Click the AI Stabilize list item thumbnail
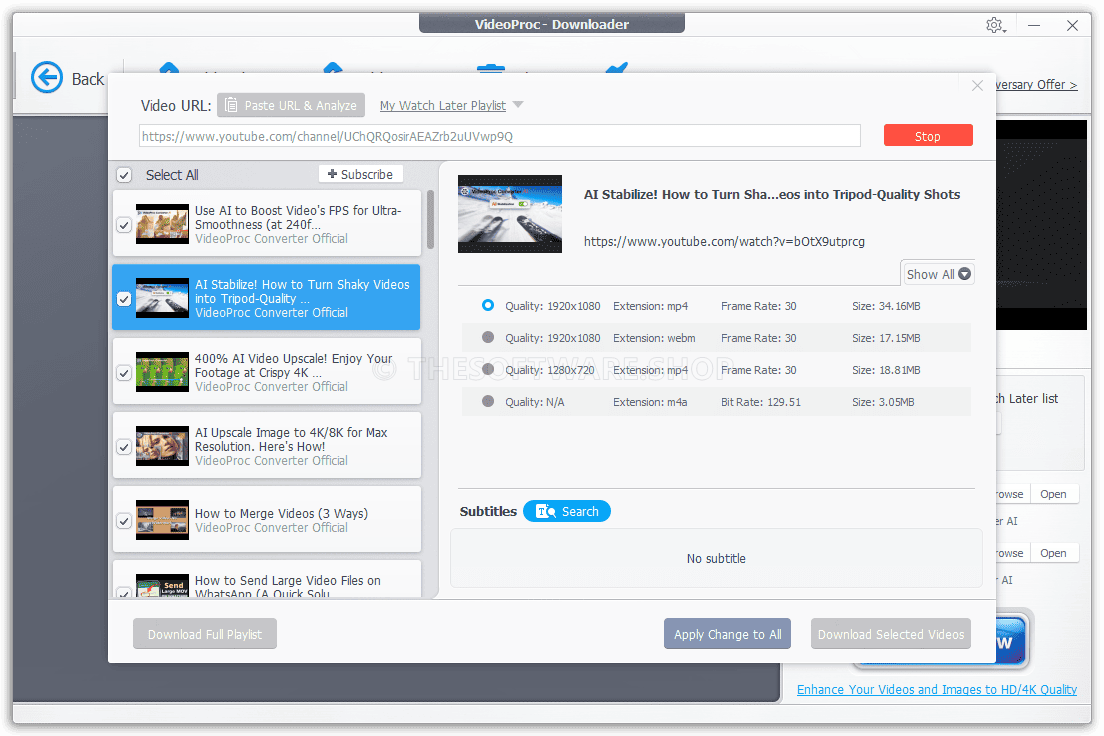The height and width of the screenshot is (736, 1104). coord(162,298)
